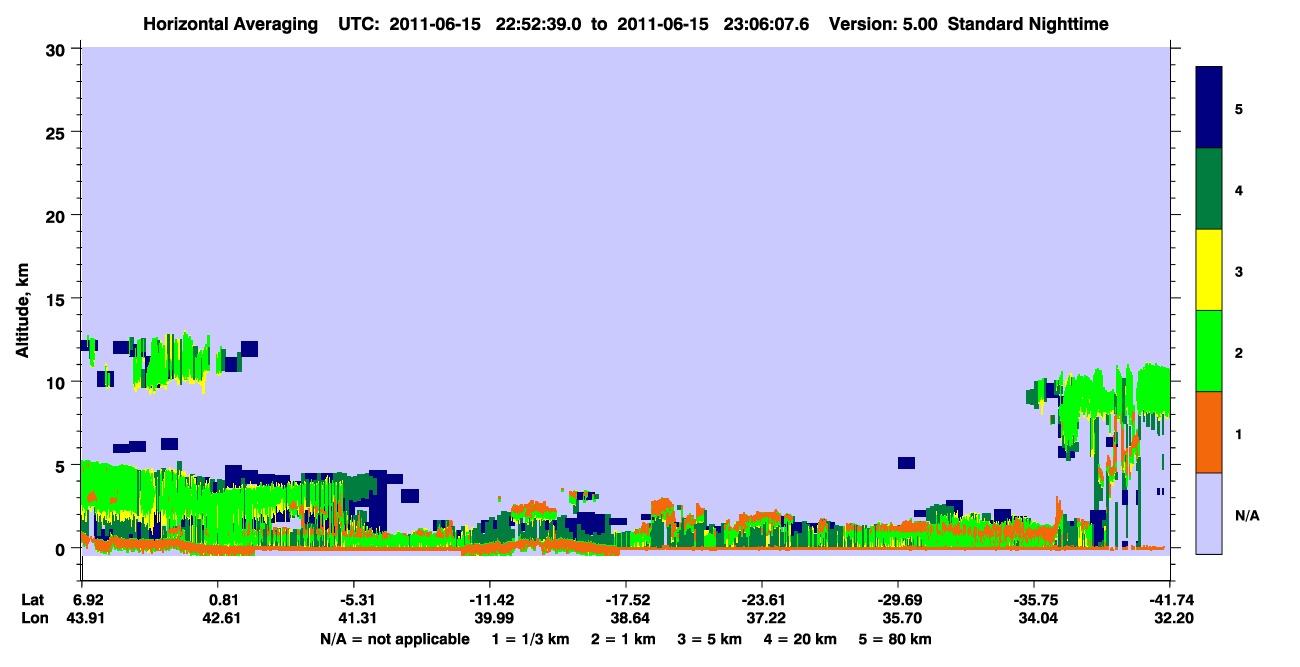
Task: Click the latitude value -23.61
Action: 762,600
